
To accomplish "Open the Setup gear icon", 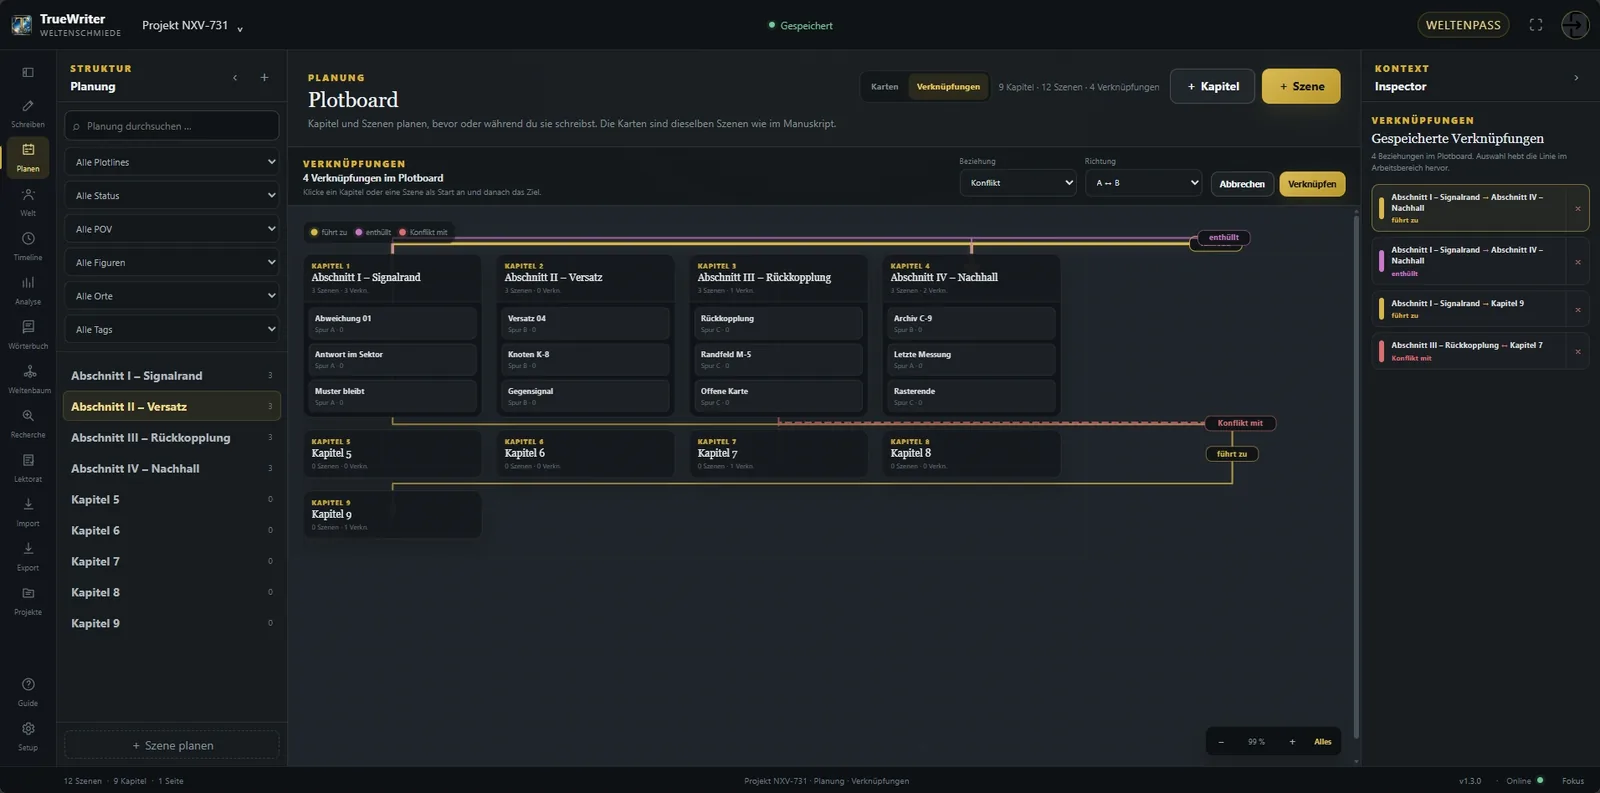I will click(x=28, y=736).
